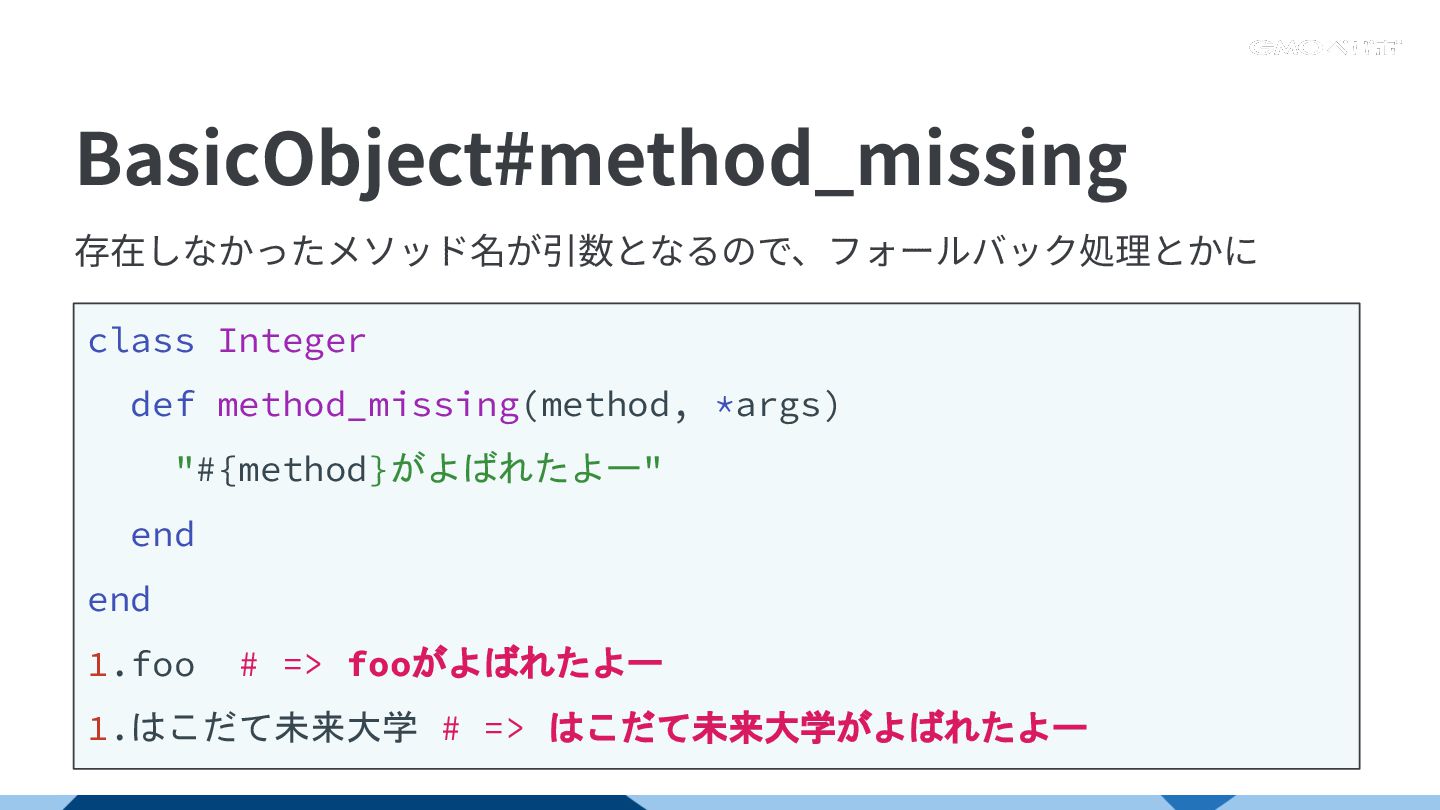
Task: Click the 'class' keyword in the code
Action: tap(141, 341)
